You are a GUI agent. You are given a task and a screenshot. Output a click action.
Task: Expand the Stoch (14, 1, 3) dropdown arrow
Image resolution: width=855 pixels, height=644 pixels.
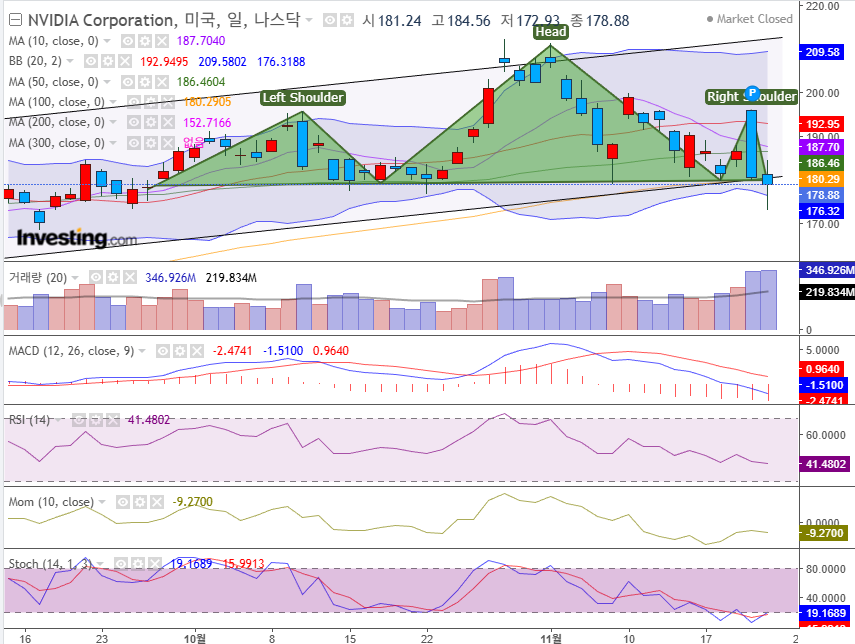pos(100,563)
